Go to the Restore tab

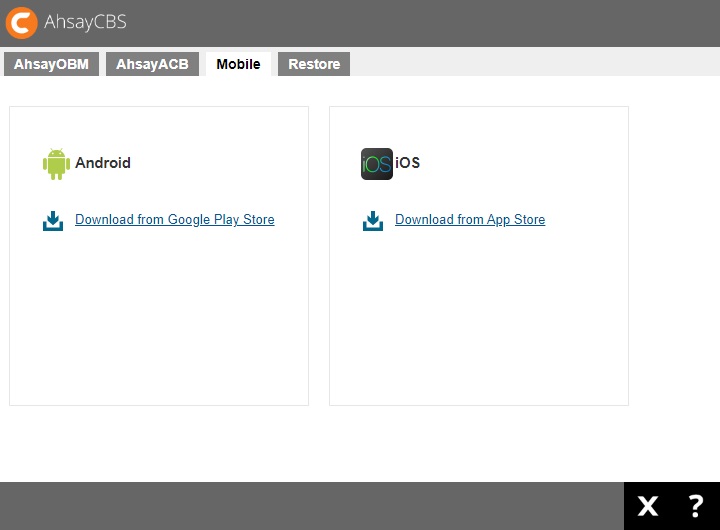click(314, 64)
